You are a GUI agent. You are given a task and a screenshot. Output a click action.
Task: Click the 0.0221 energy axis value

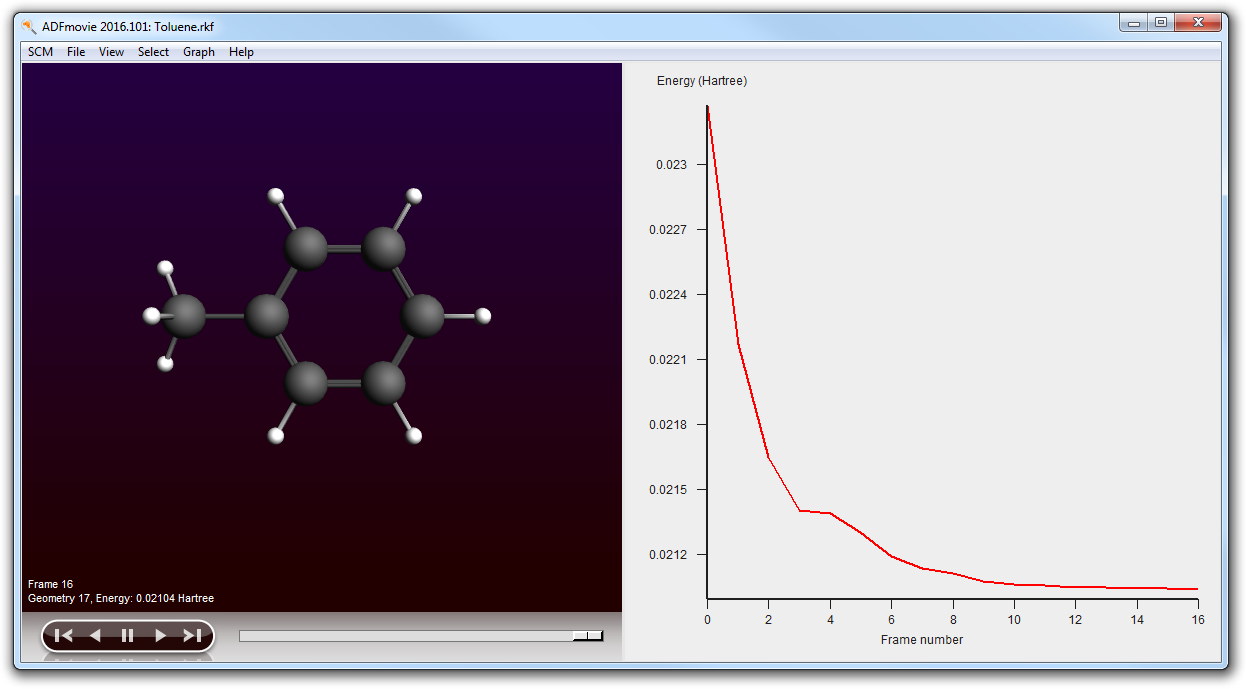pyautogui.click(x=668, y=359)
